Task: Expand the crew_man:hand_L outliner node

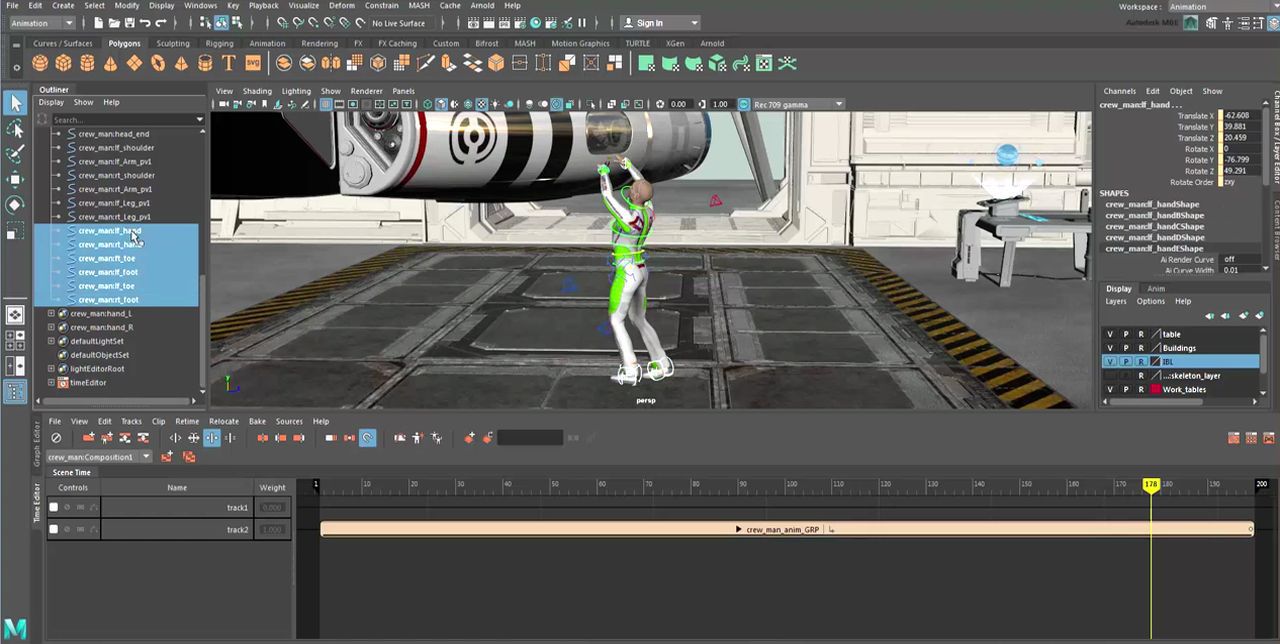Action: (x=51, y=313)
